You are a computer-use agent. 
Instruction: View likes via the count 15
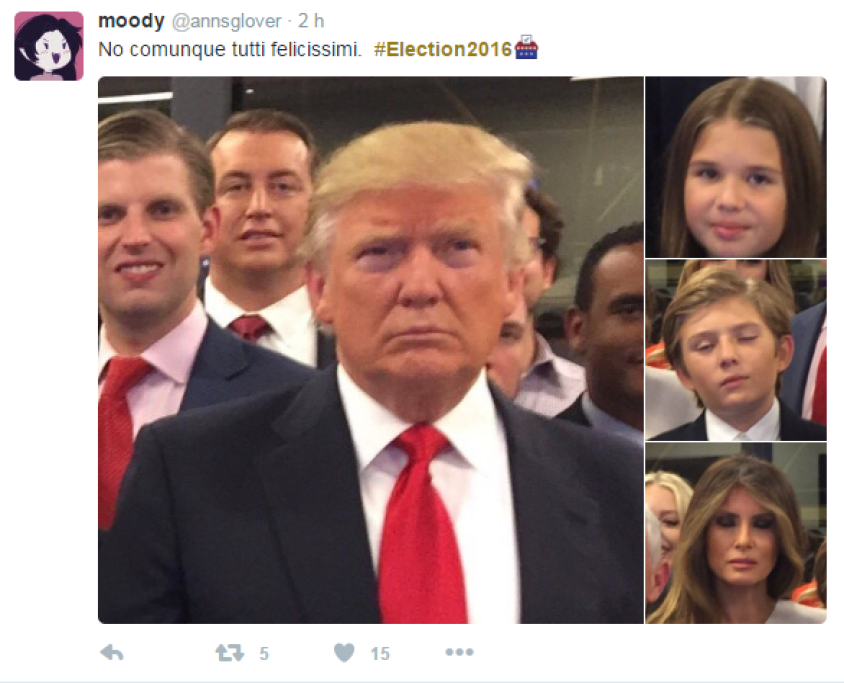(x=380, y=653)
